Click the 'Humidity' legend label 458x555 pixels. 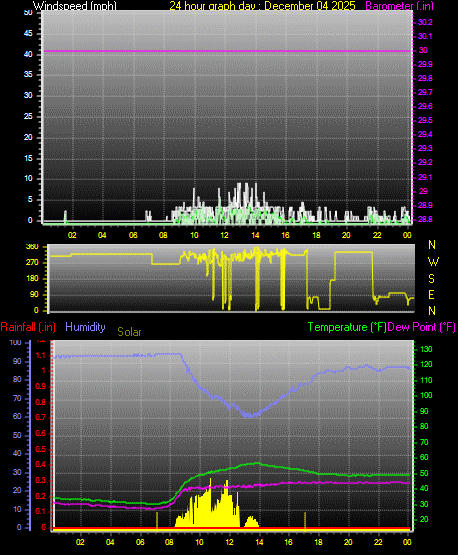(x=85, y=327)
